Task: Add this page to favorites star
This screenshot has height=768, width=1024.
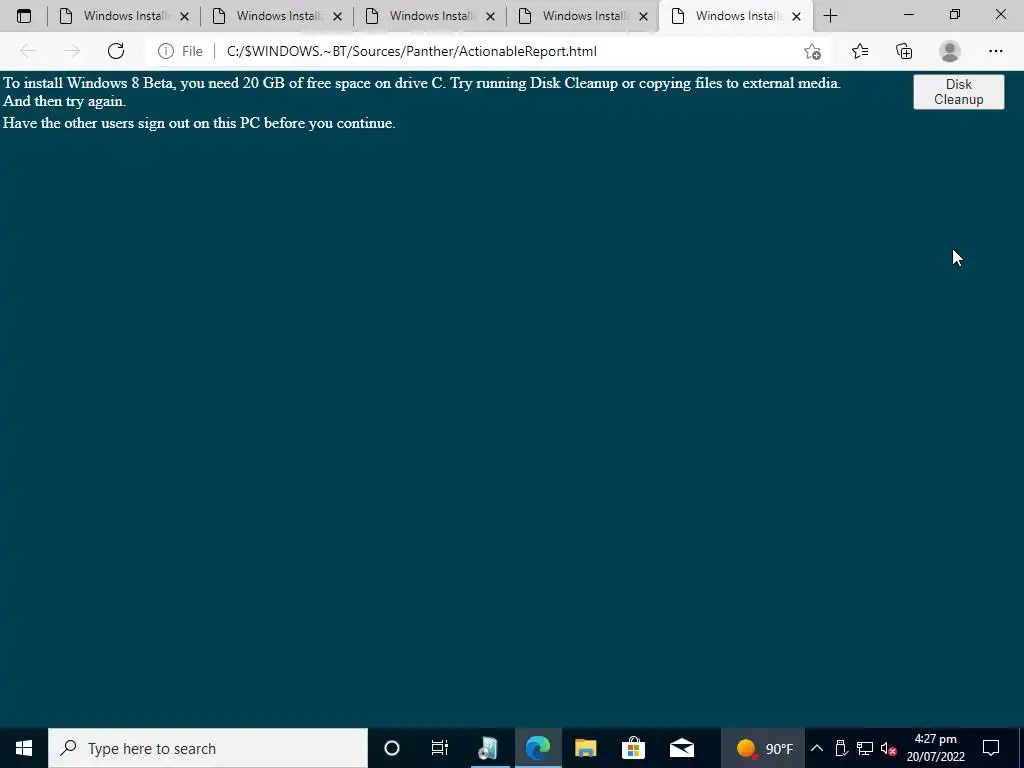Action: (812, 51)
